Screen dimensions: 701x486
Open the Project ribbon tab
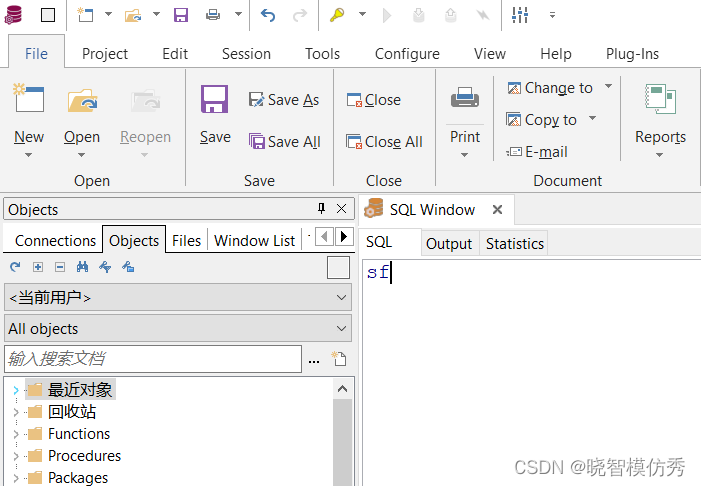(105, 54)
